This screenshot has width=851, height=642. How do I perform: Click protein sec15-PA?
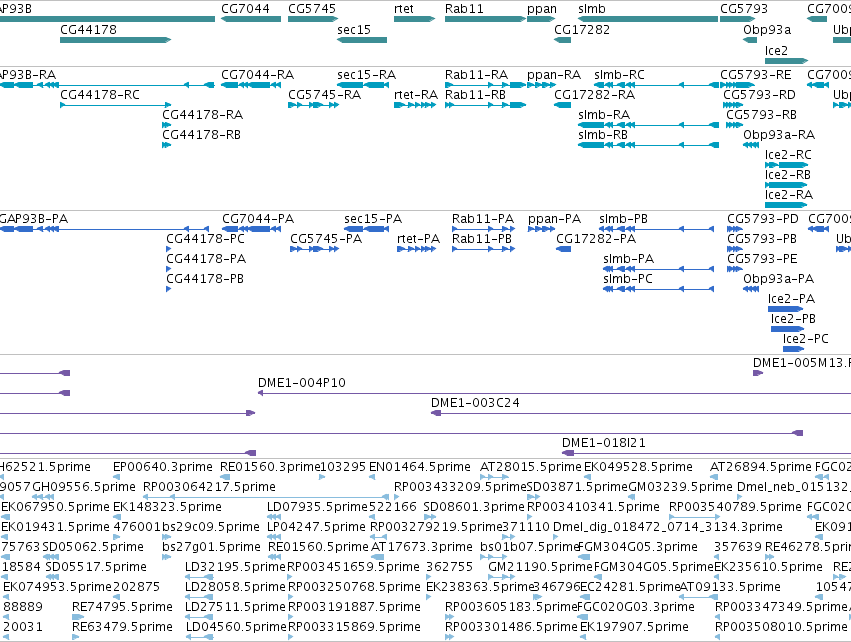[x=373, y=219]
